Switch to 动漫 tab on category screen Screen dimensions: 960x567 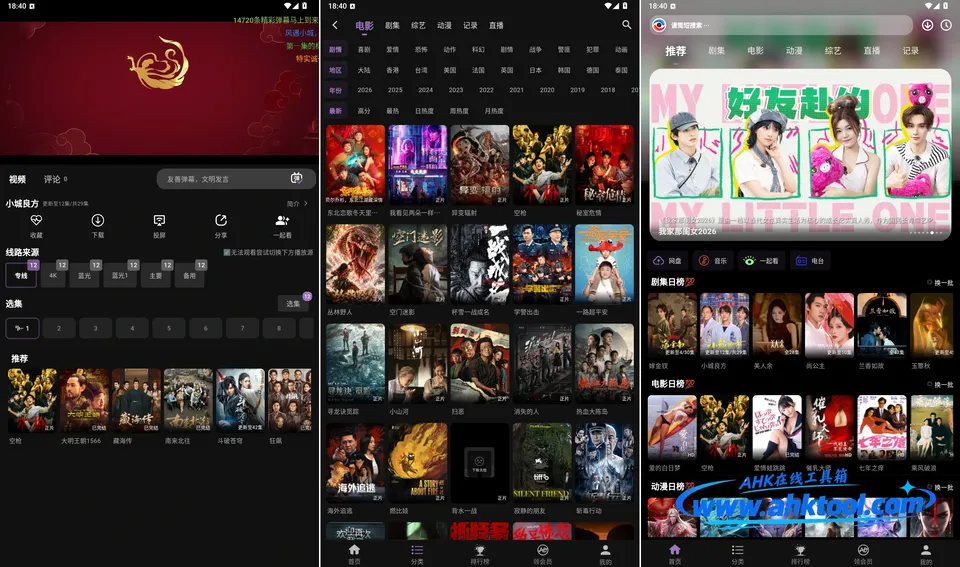click(x=444, y=25)
